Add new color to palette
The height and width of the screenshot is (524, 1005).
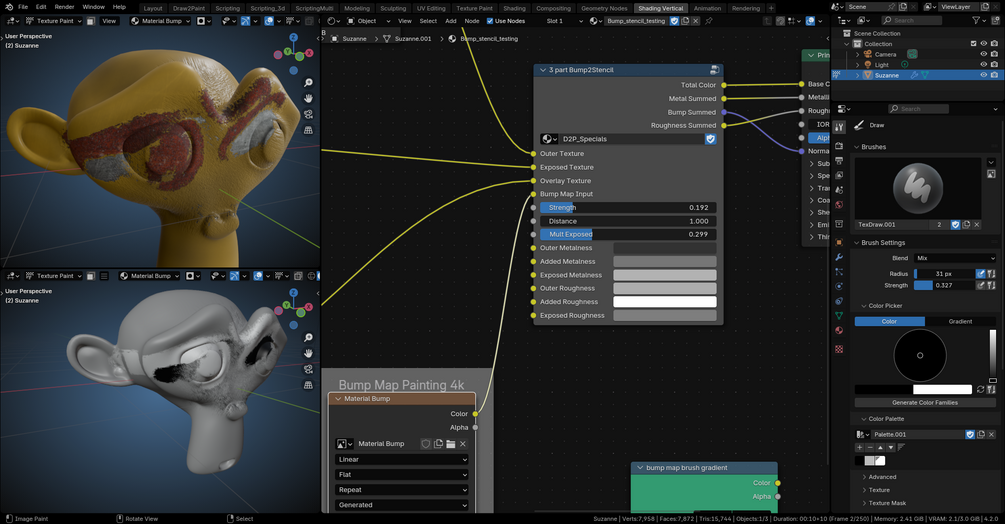click(x=860, y=447)
